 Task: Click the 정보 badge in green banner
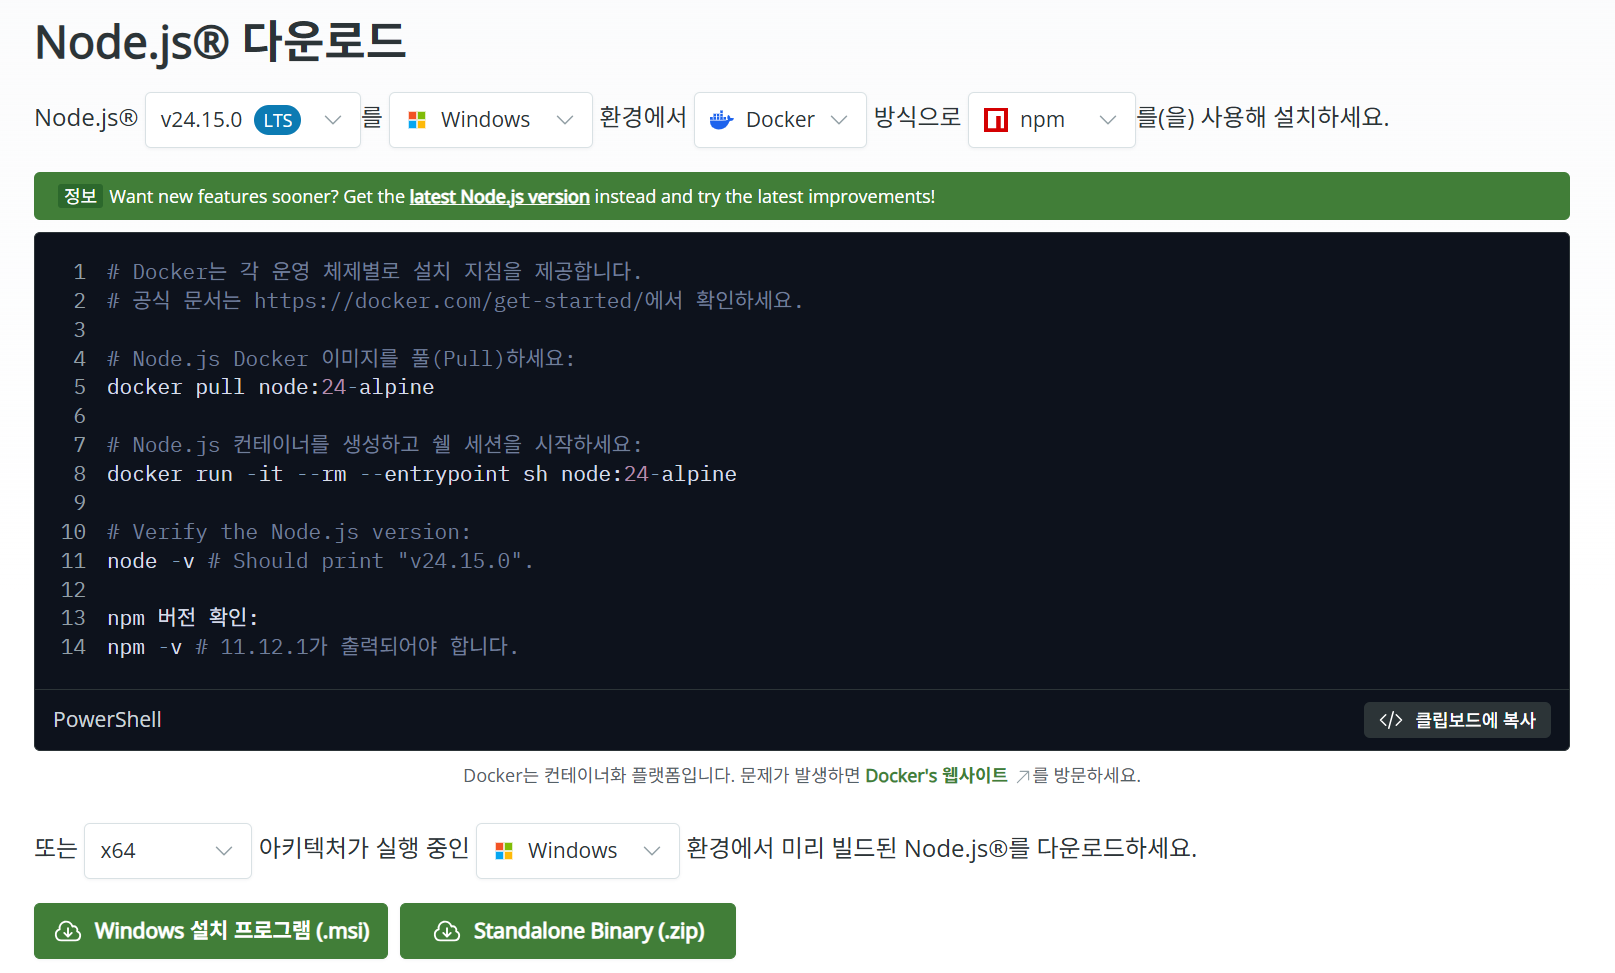80,196
